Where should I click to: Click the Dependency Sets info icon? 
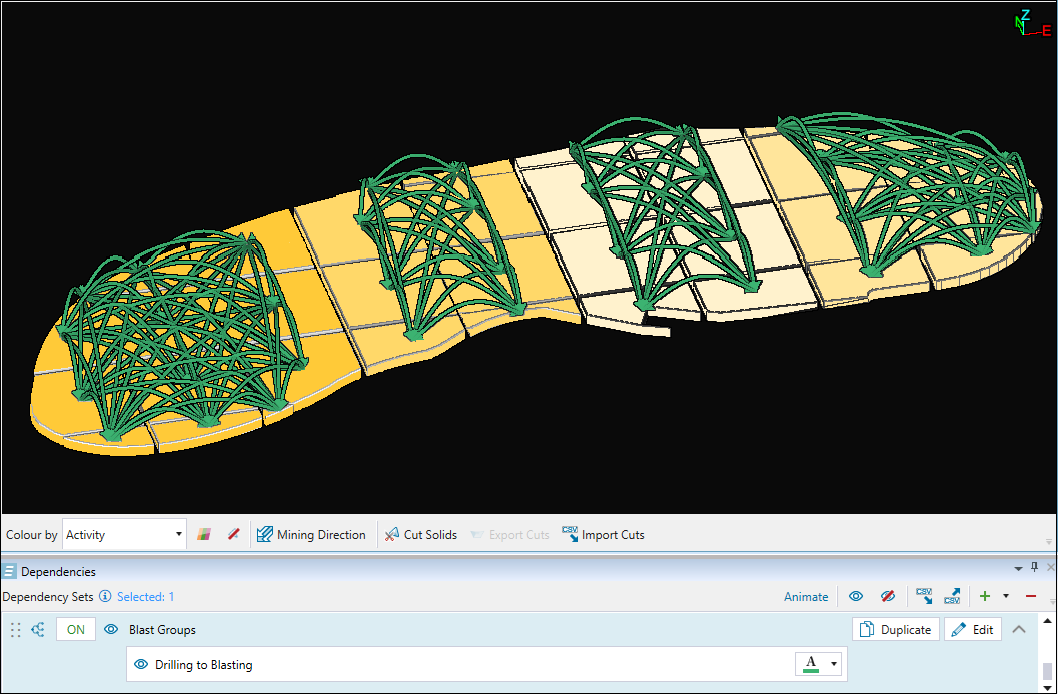(x=105, y=596)
